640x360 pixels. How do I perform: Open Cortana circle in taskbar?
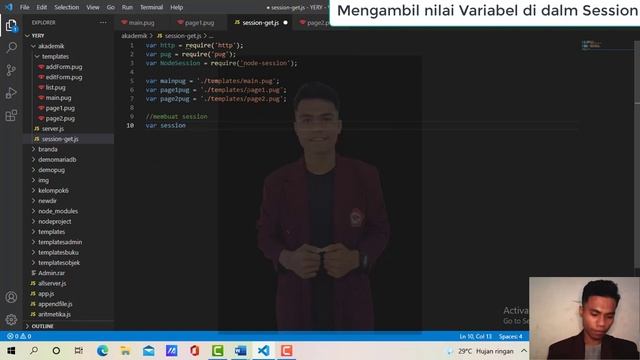tap(56, 351)
